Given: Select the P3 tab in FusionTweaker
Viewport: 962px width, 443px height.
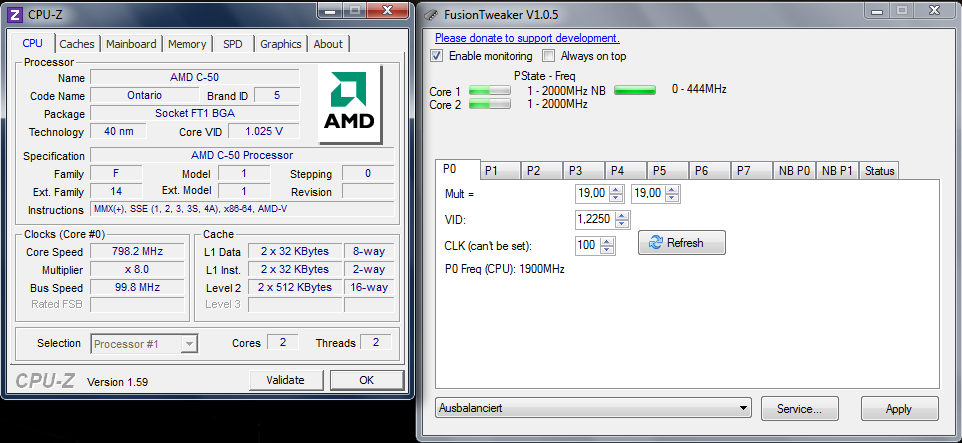Looking at the screenshot, I should tap(584, 171).
